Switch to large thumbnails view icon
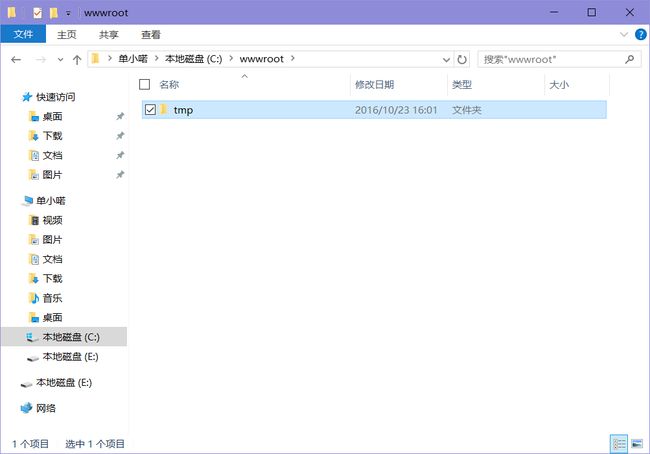 [637, 444]
